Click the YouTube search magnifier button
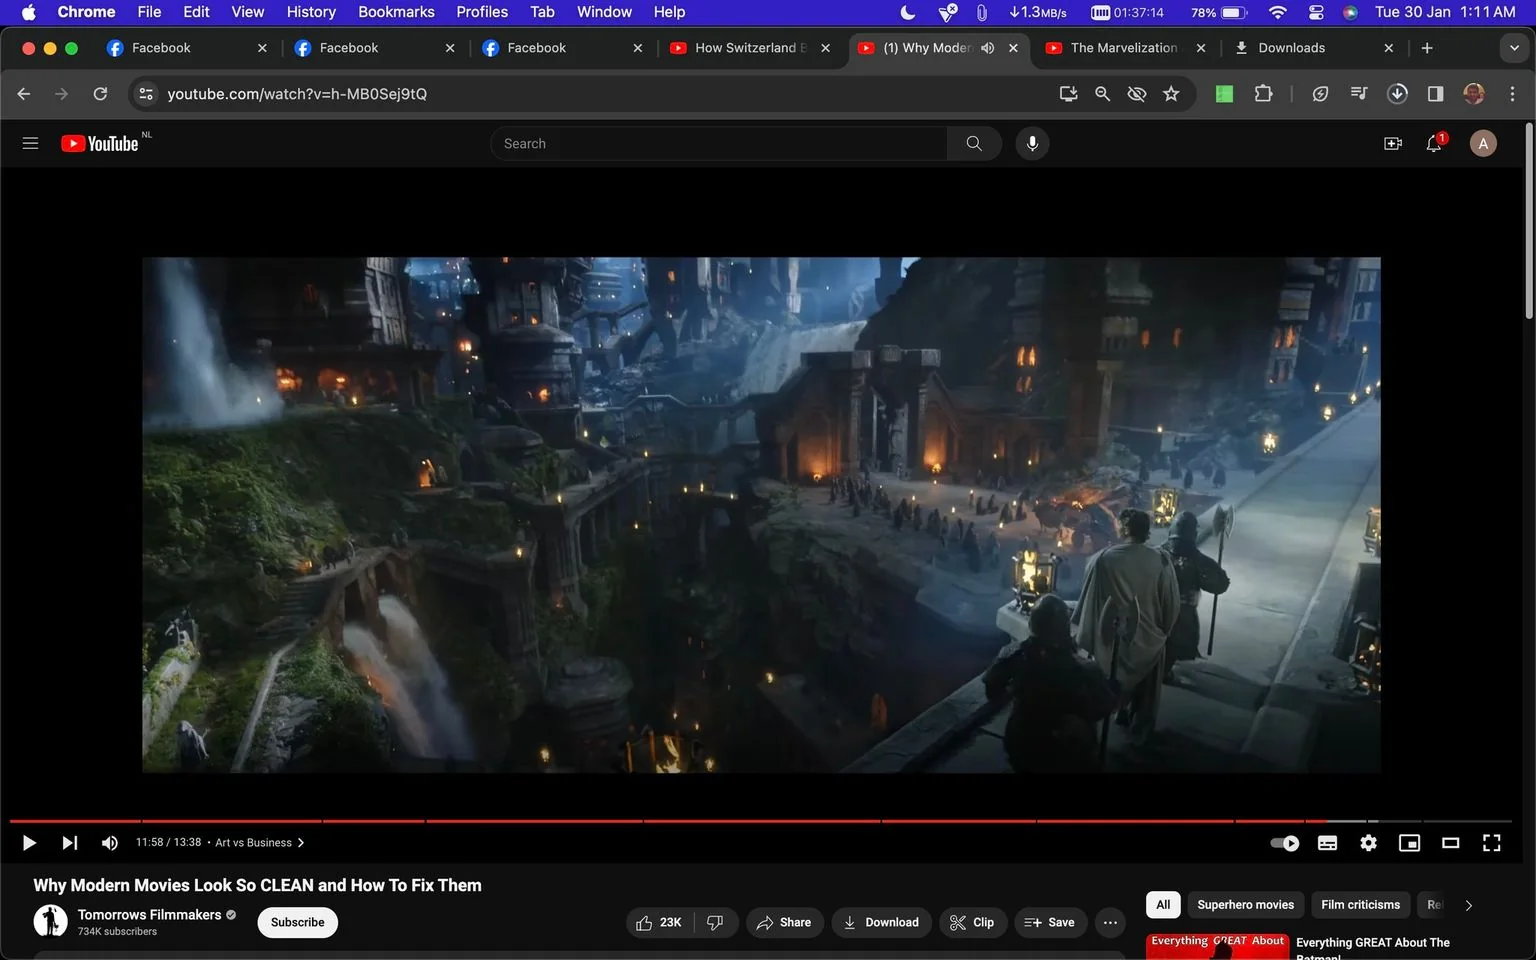The width and height of the screenshot is (1536, 960). coord(974,143)
